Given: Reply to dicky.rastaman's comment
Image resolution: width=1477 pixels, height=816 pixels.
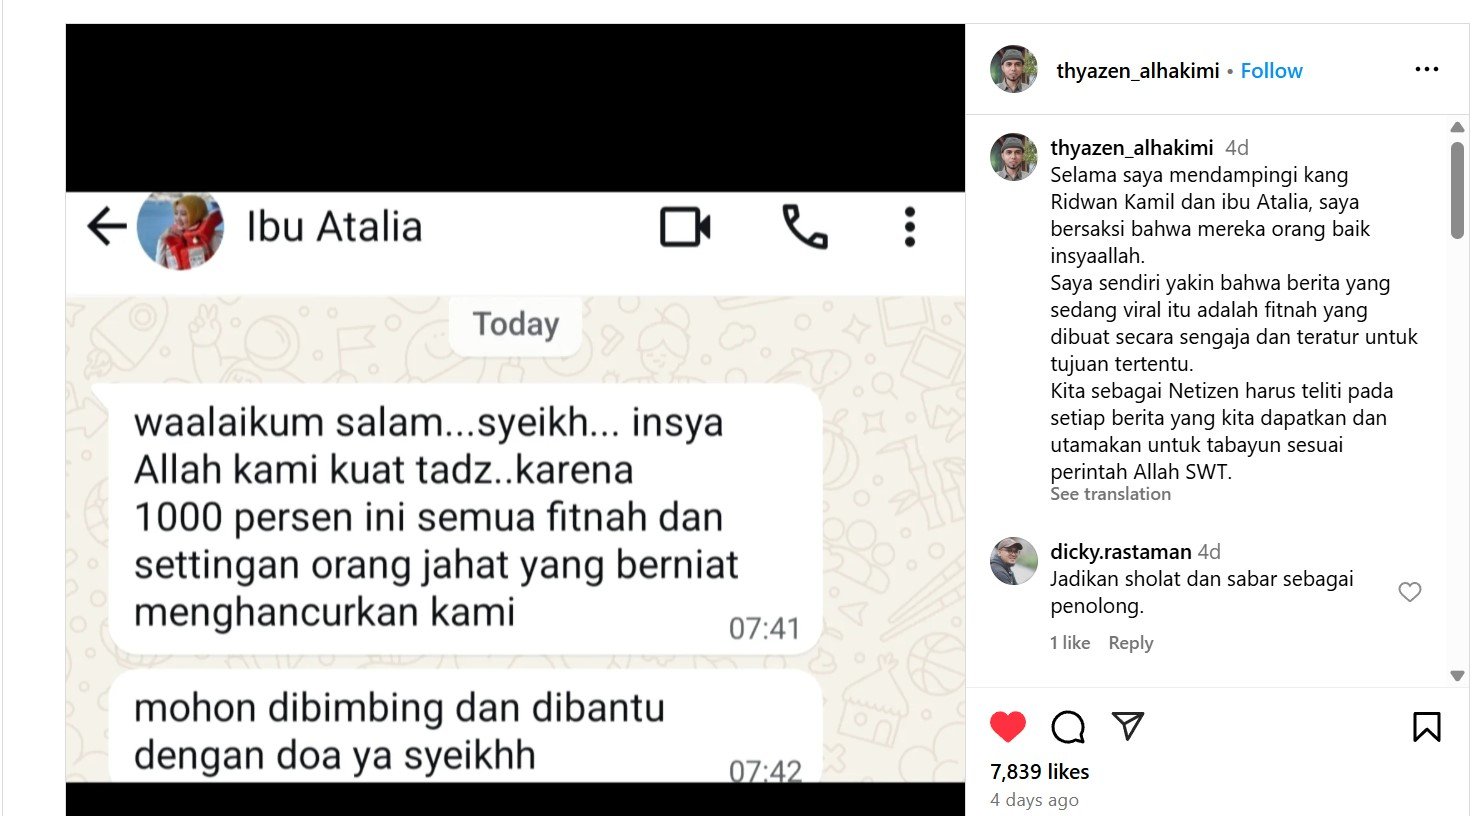Looking at the screenshot, I should coord(1130,643).
